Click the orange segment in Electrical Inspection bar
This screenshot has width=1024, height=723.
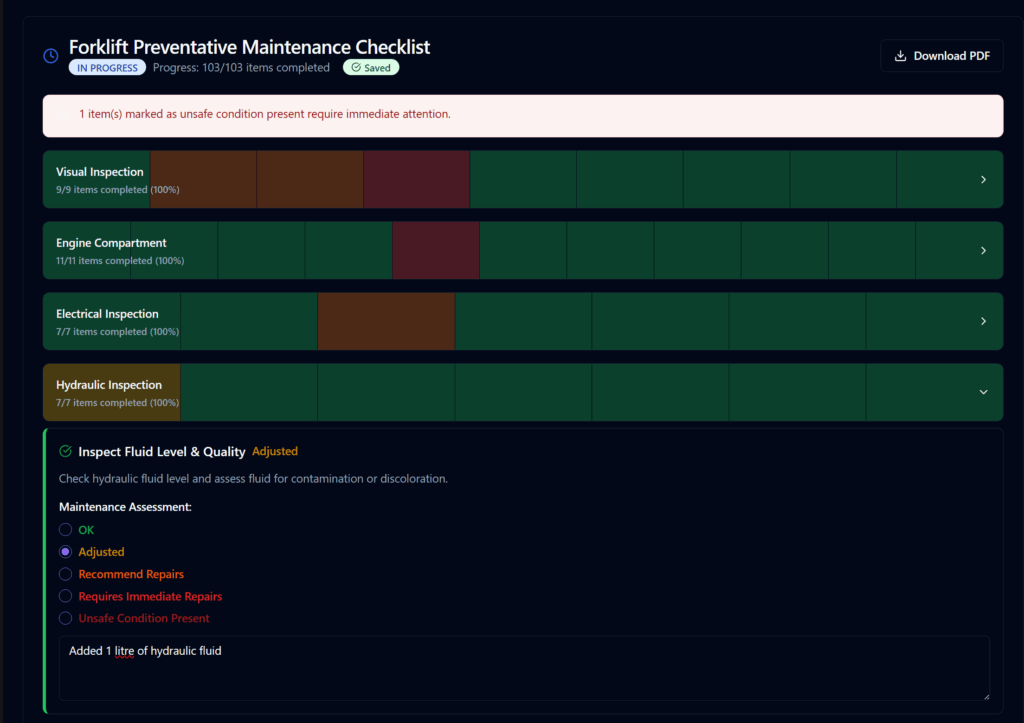pyautogui.click(x=386, y=322)
